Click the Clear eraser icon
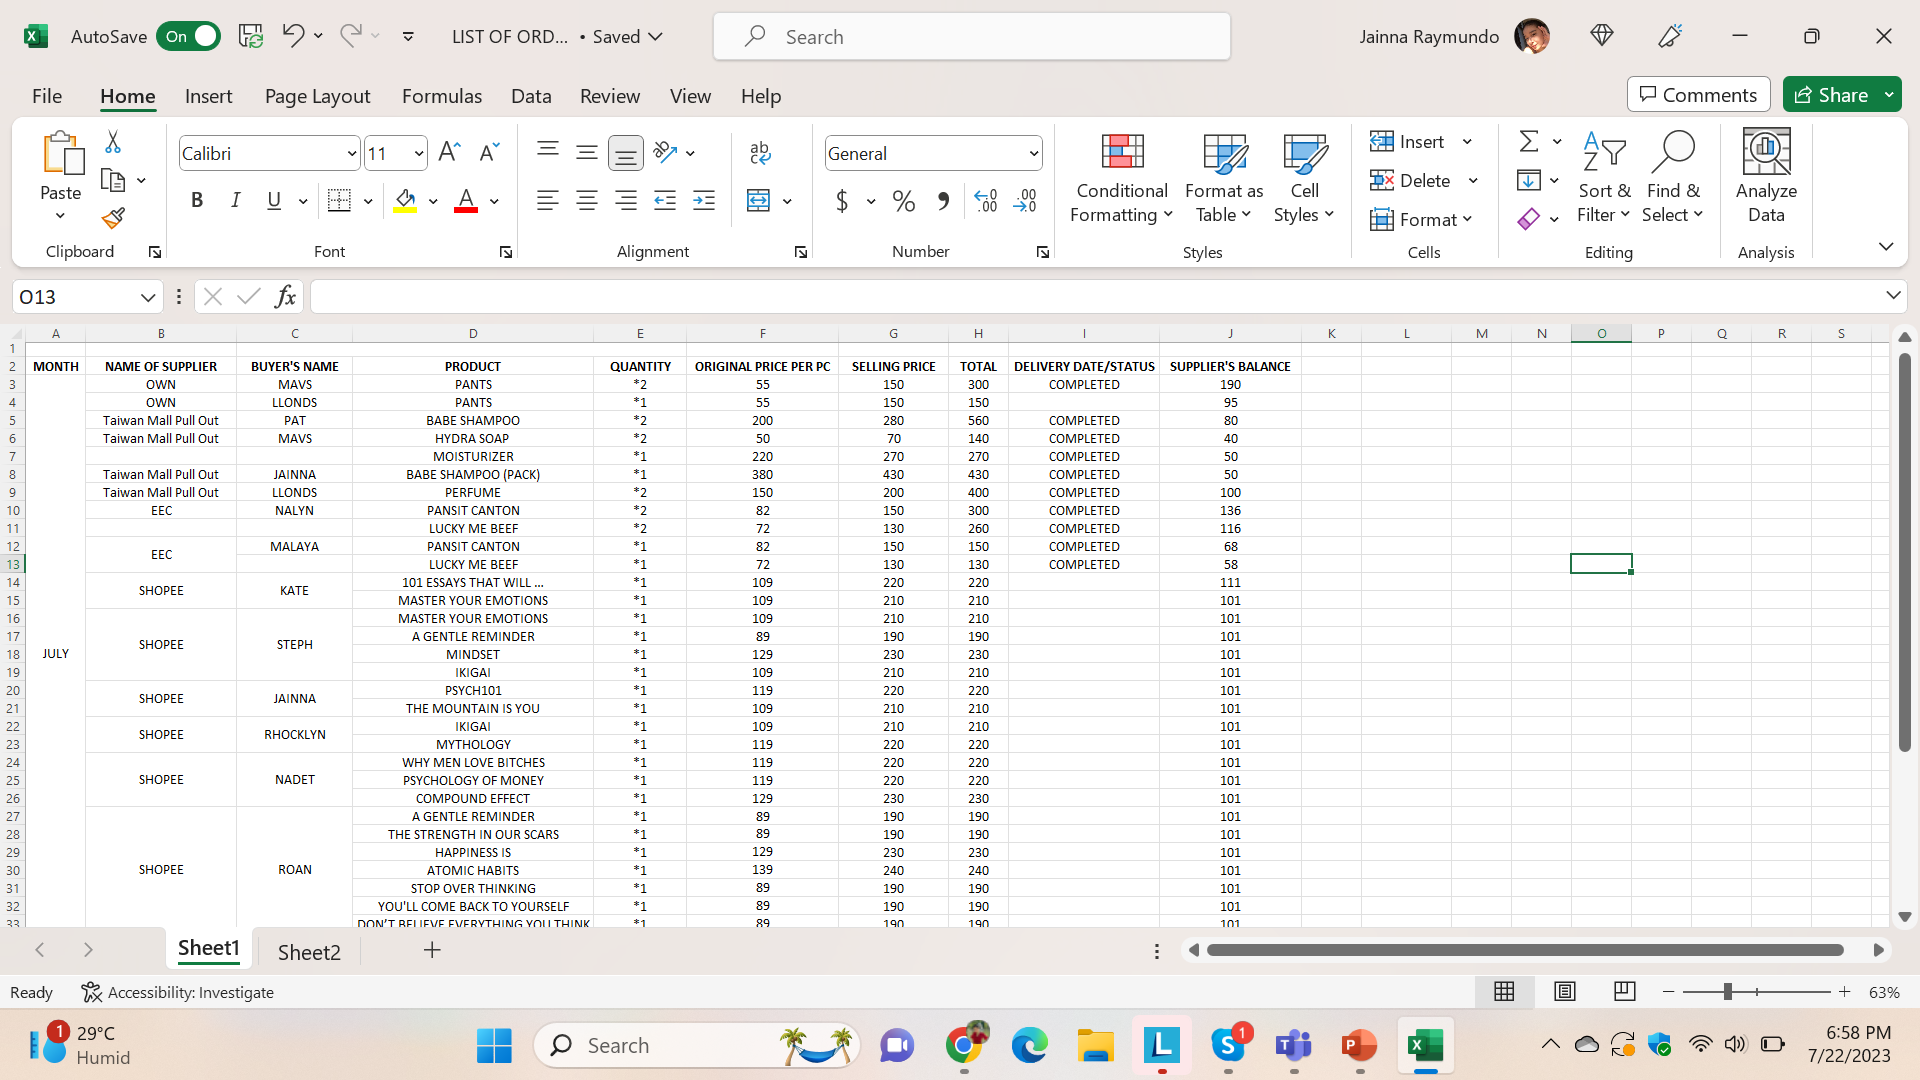Image resolution: width=1920 pixels, height=1080 pixels. click(1529, 219)
